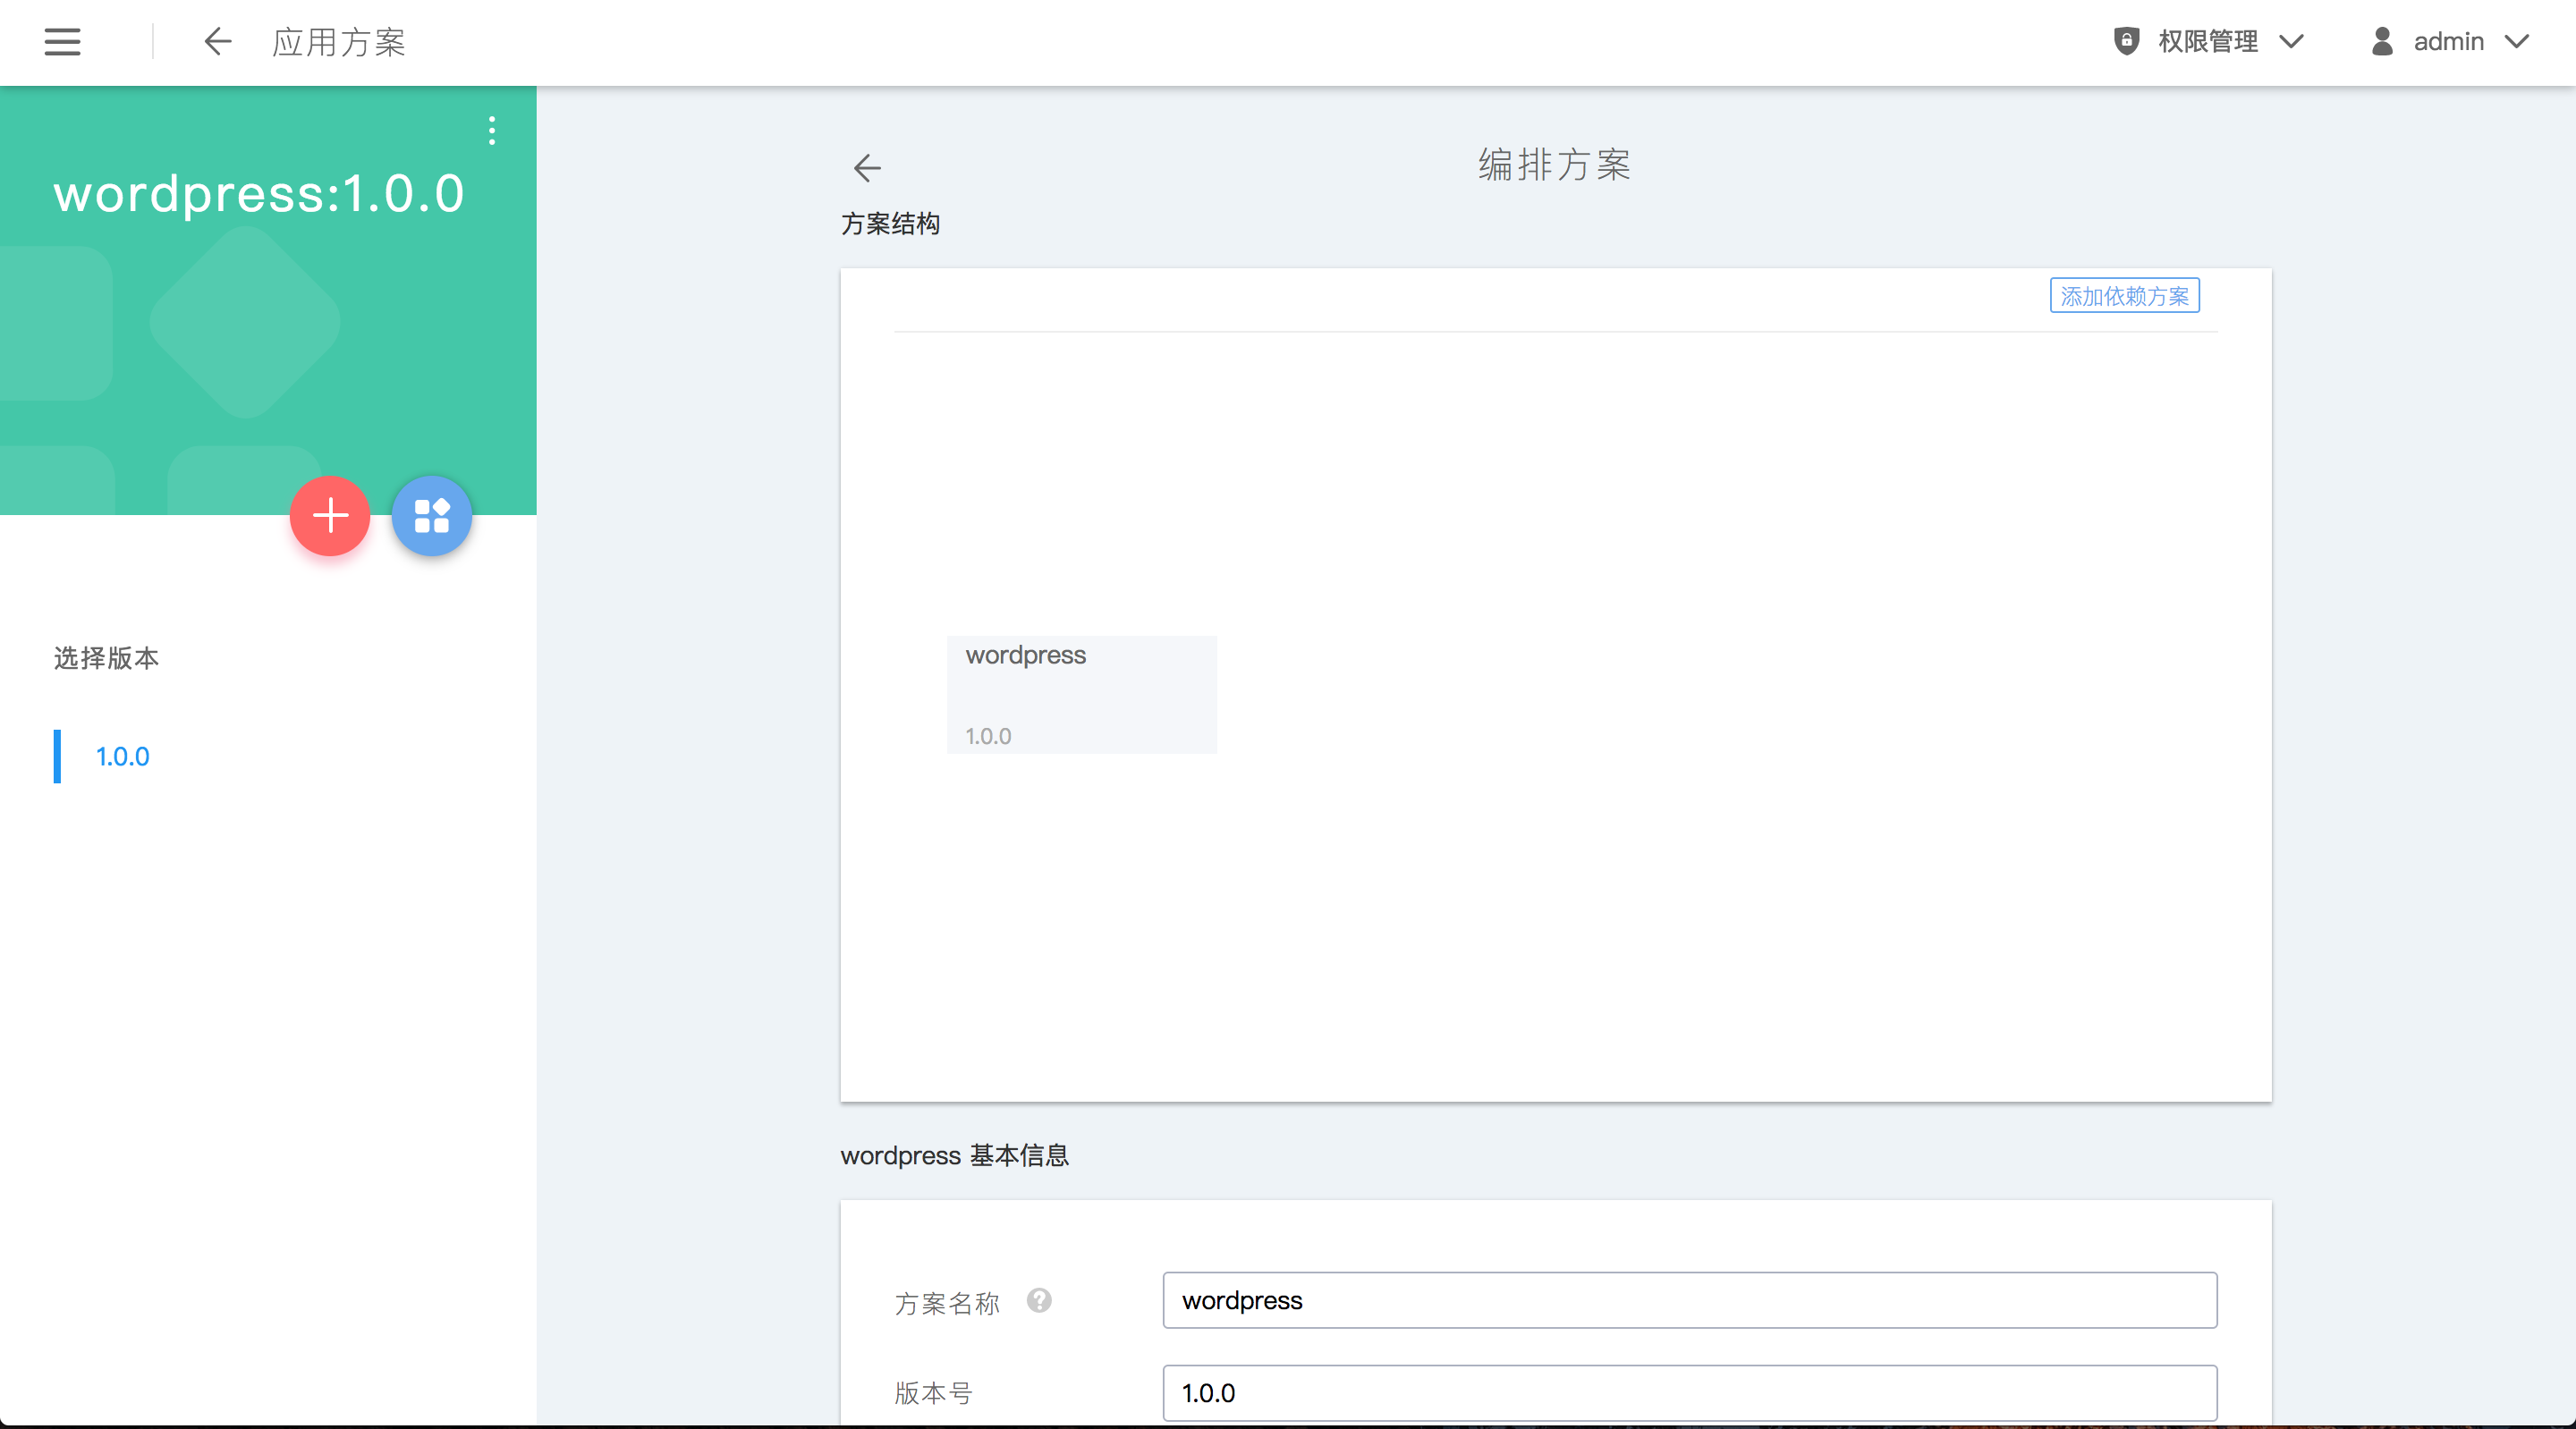Viewport: 2576px width, 1429px height.
Task: Select version 1.0.0 in version list
Action: (x=122, y=757)
